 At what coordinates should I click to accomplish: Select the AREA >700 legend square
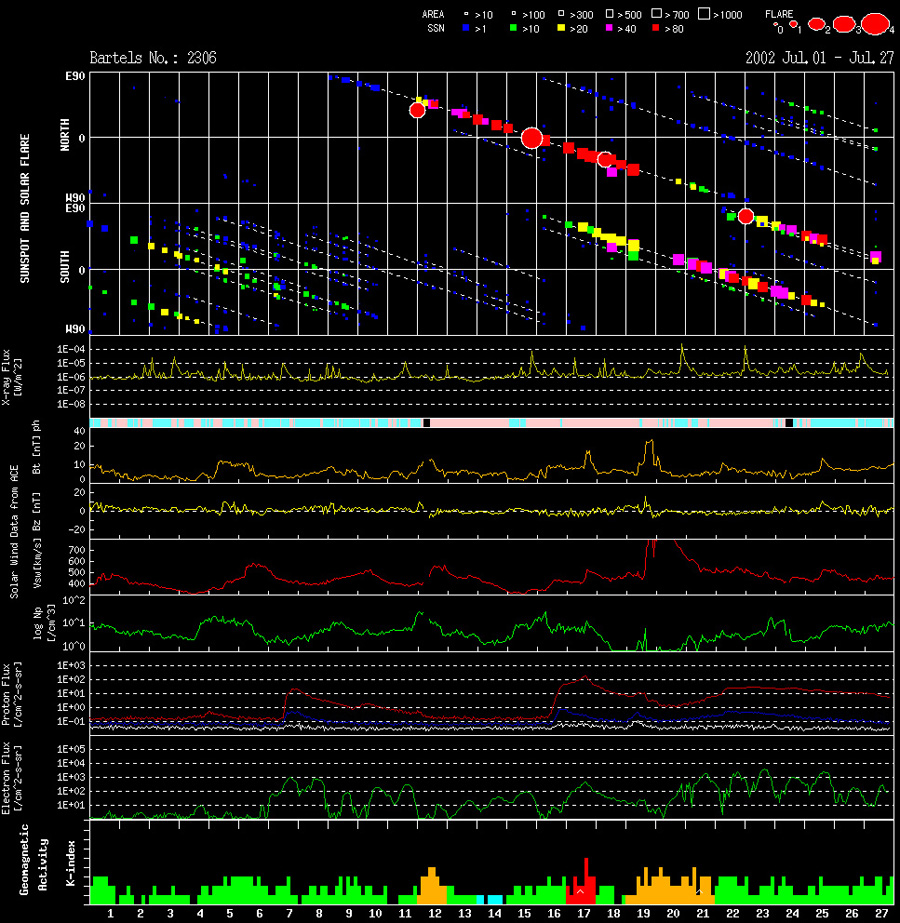click(x=656, y=13)
